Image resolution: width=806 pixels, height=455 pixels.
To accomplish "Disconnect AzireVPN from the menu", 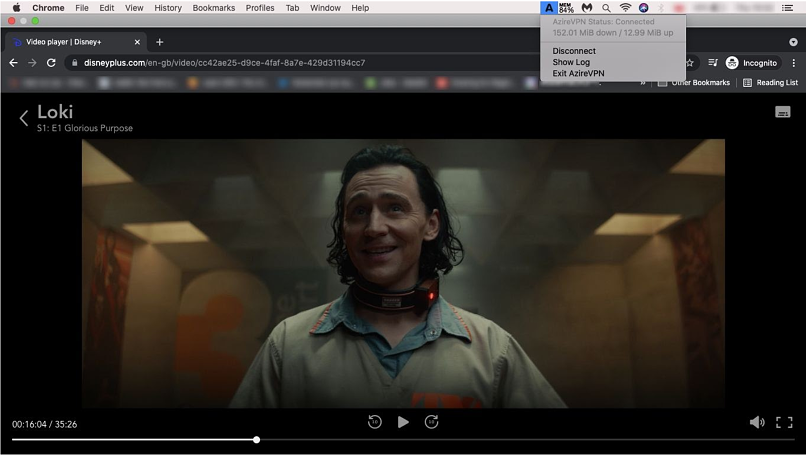I will (x=574, y=51).
